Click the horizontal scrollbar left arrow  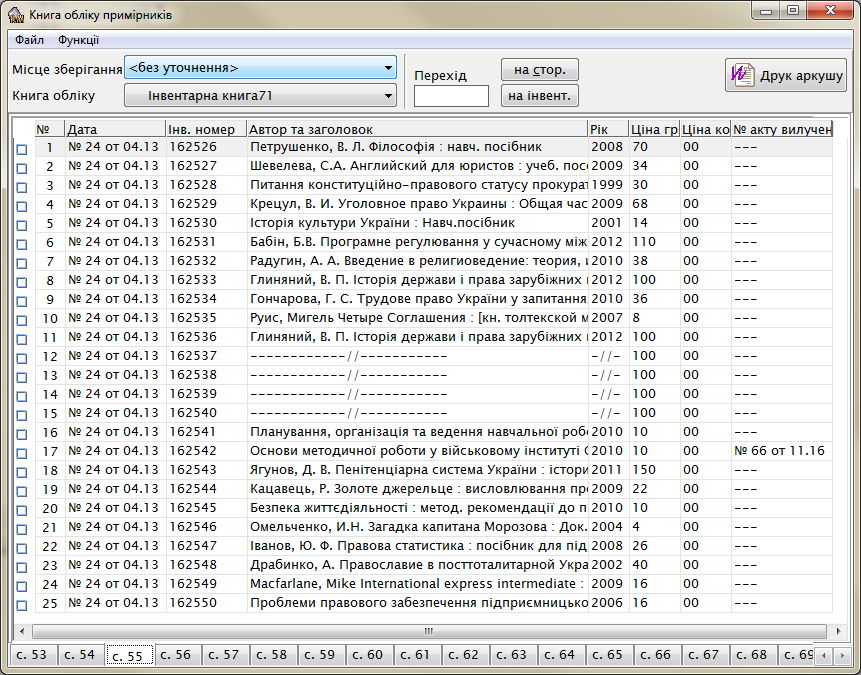point(23,631)
